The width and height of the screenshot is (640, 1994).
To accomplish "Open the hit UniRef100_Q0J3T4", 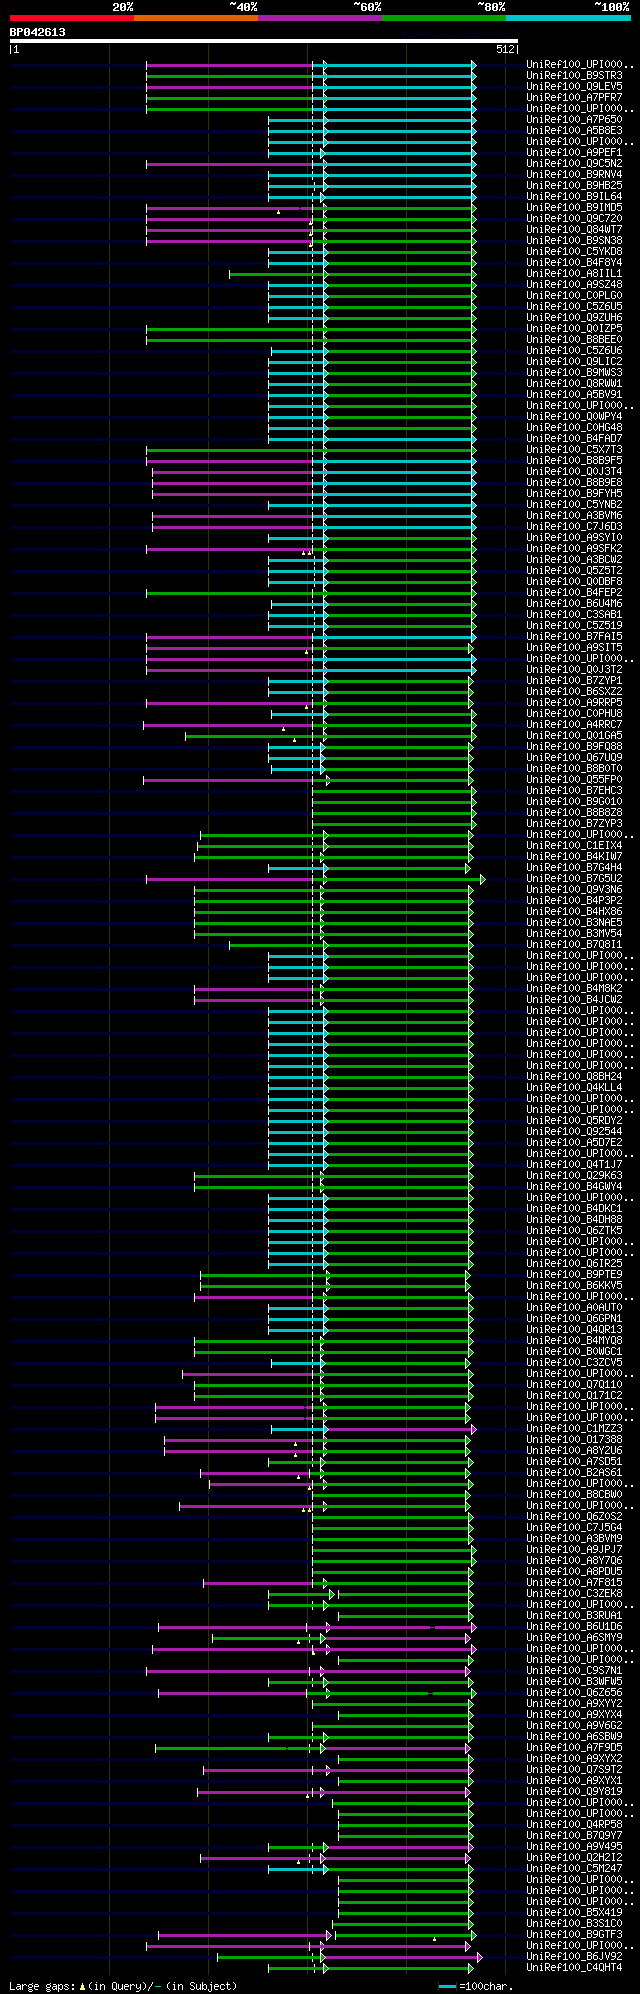I will [x=574, y=472].
